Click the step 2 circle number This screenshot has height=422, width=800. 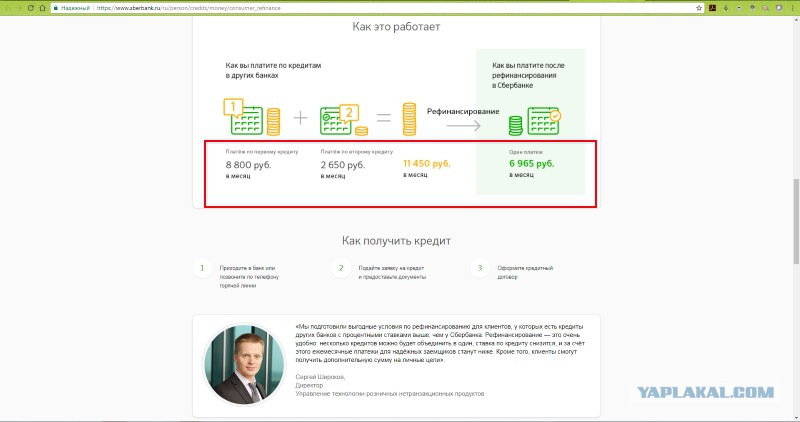tap(341, 268)
